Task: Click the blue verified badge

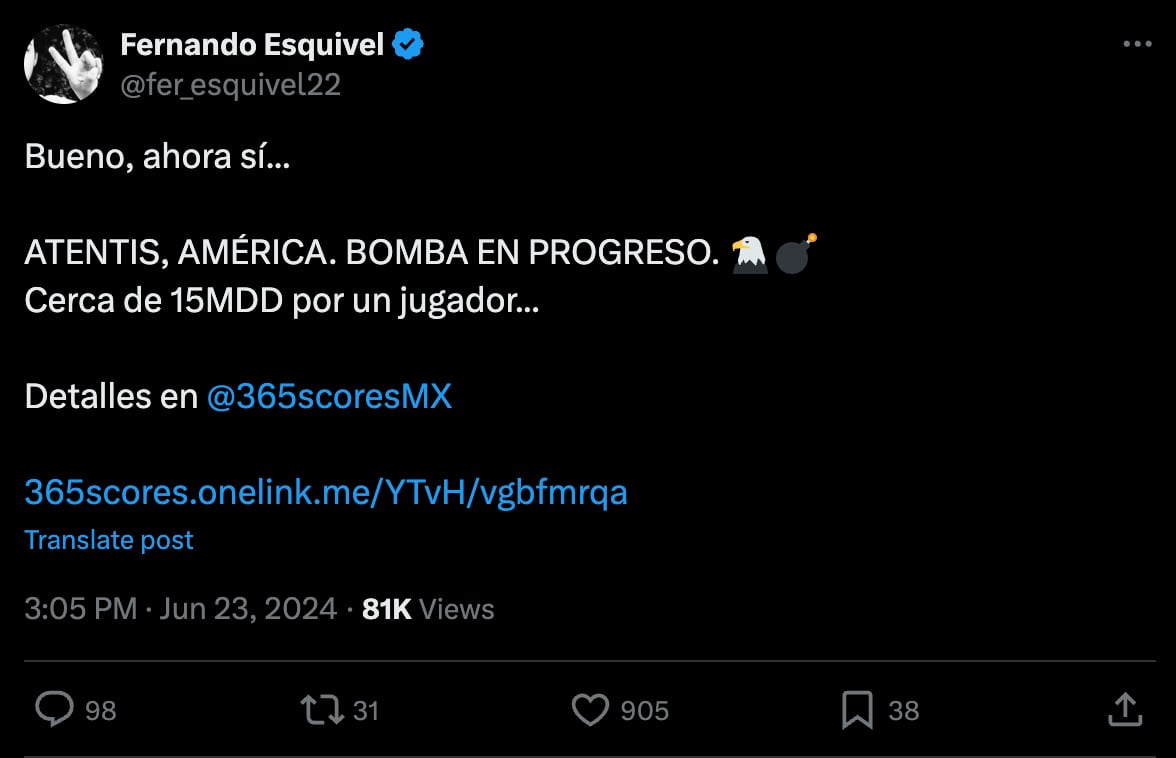Action: [408, 44]
